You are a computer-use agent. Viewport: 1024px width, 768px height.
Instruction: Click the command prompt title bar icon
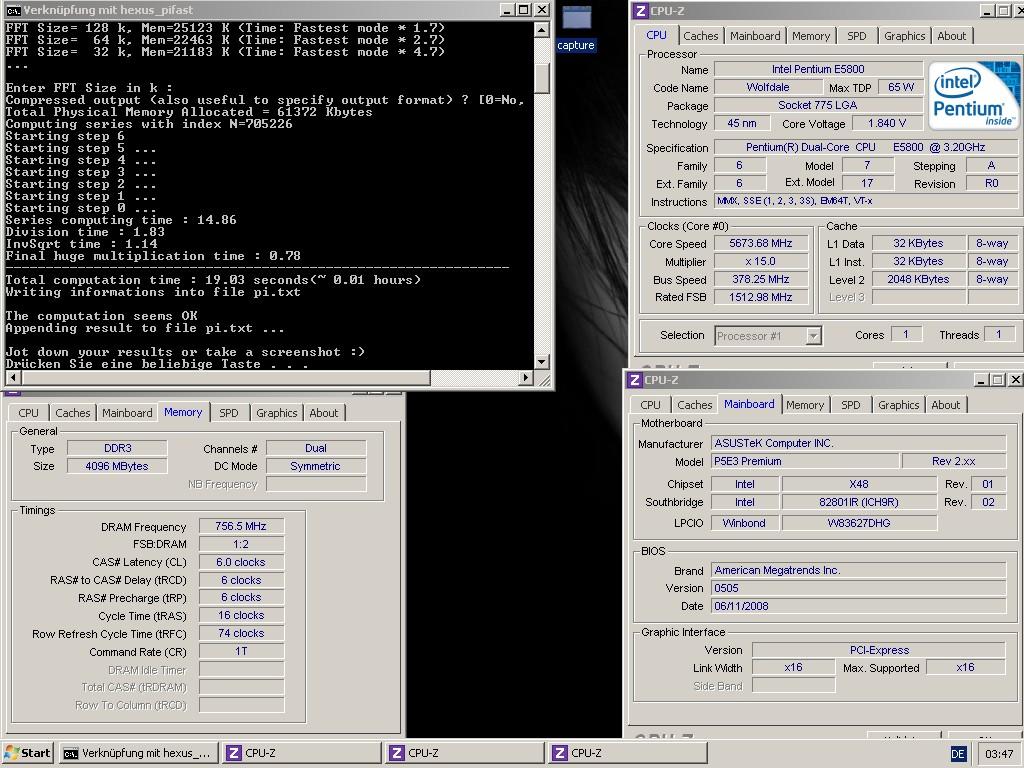(x=13, y=10)
